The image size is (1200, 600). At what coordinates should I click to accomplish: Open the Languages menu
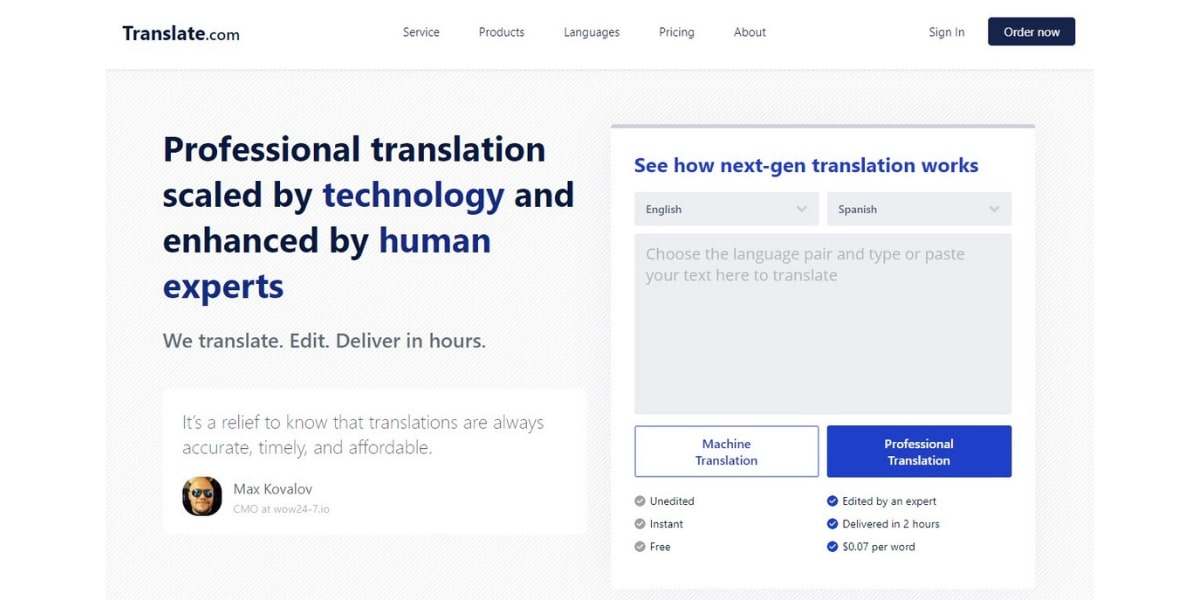point(591,32)
